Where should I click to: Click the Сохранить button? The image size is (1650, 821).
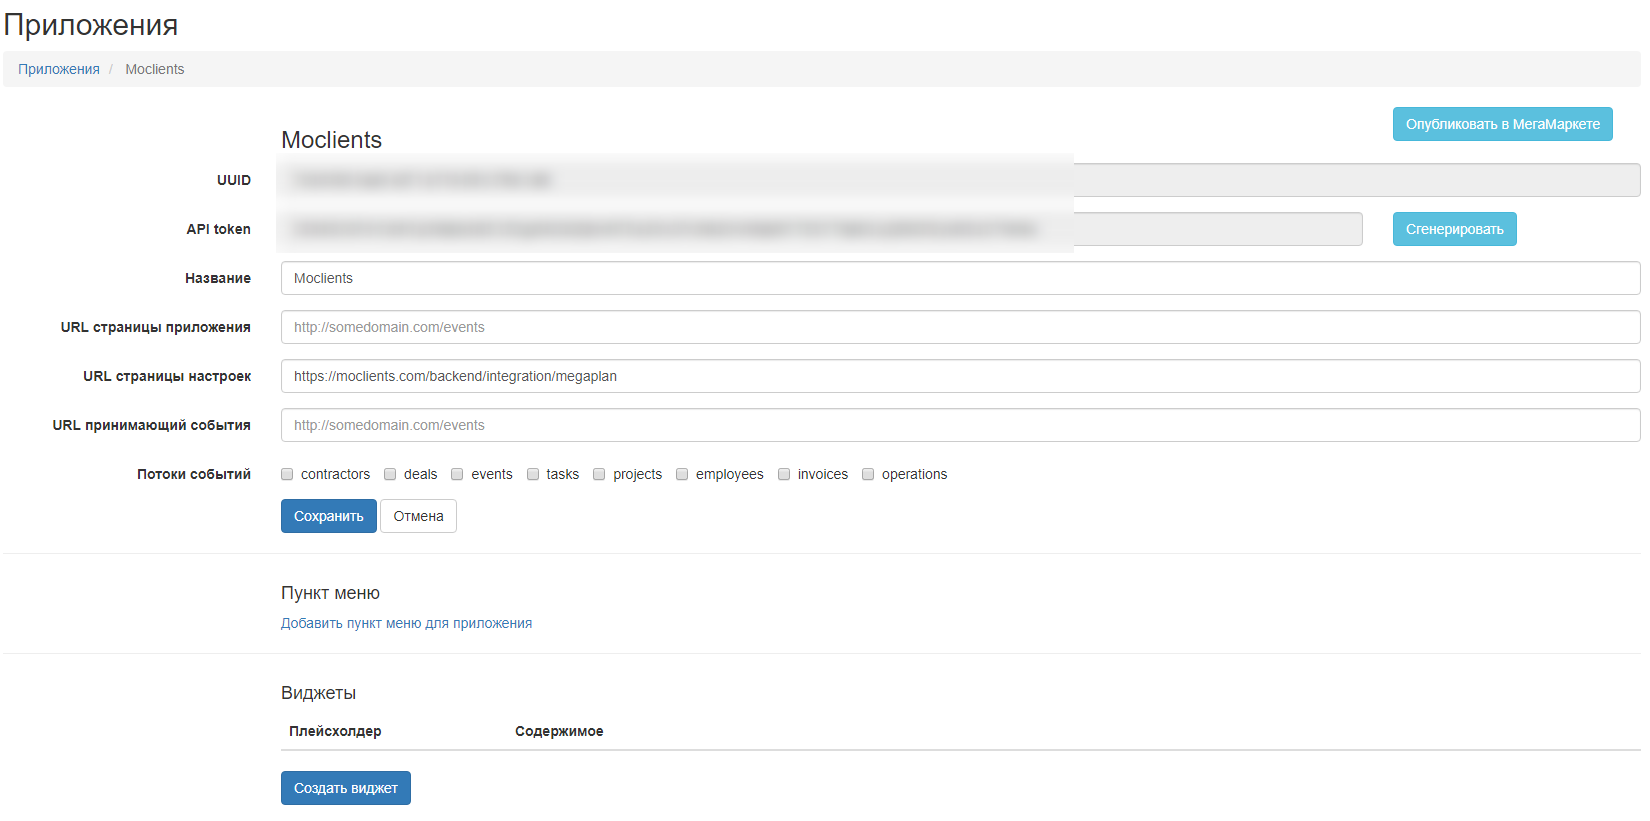(328, 516)
